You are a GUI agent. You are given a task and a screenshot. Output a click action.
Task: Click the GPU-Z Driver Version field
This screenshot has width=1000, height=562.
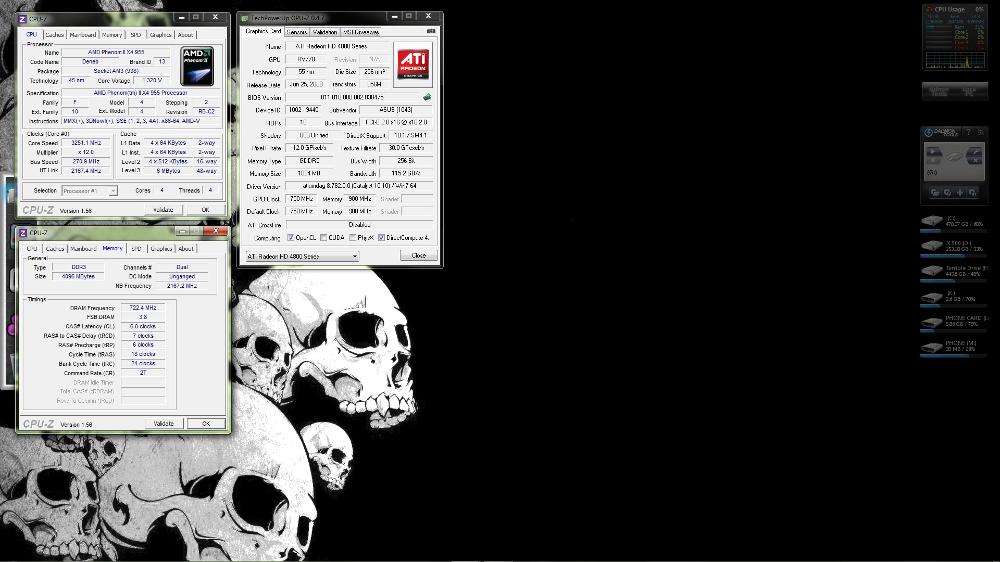point(359,186)
